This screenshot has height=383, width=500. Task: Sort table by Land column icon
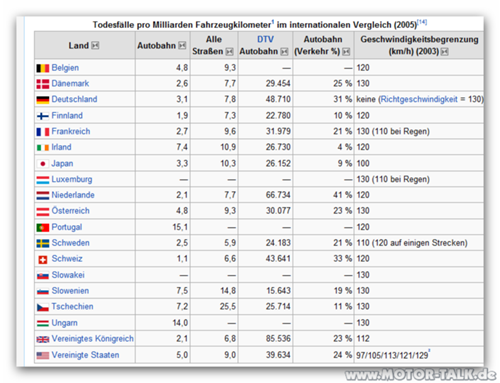pyautogui.click(x=95, y=45)
